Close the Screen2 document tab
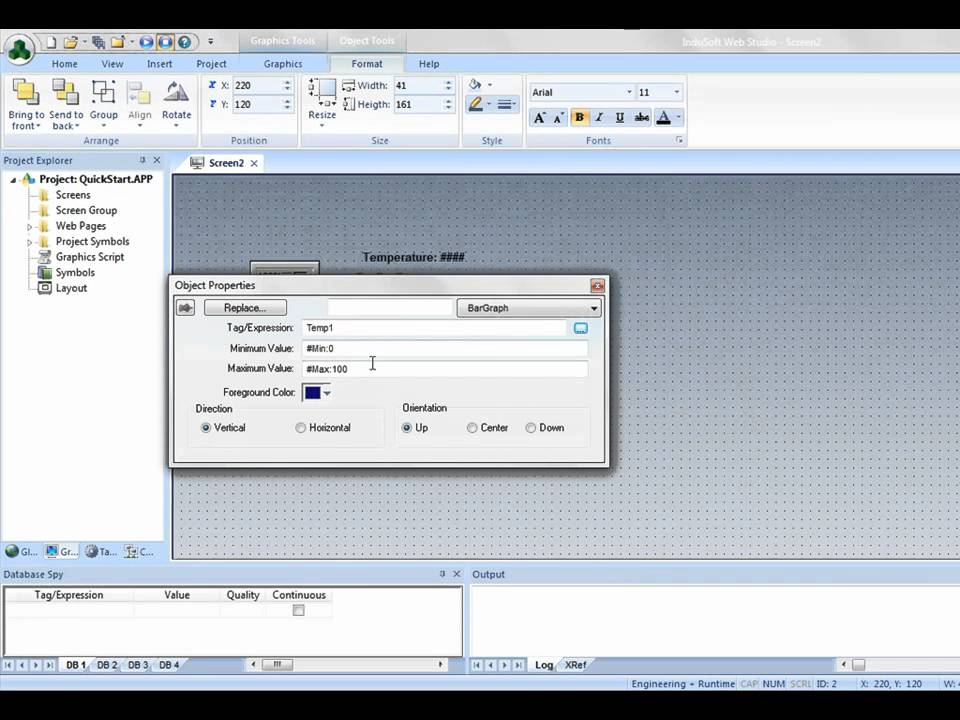This screenshot has width=960, height=720. click(x=253, y=163)
